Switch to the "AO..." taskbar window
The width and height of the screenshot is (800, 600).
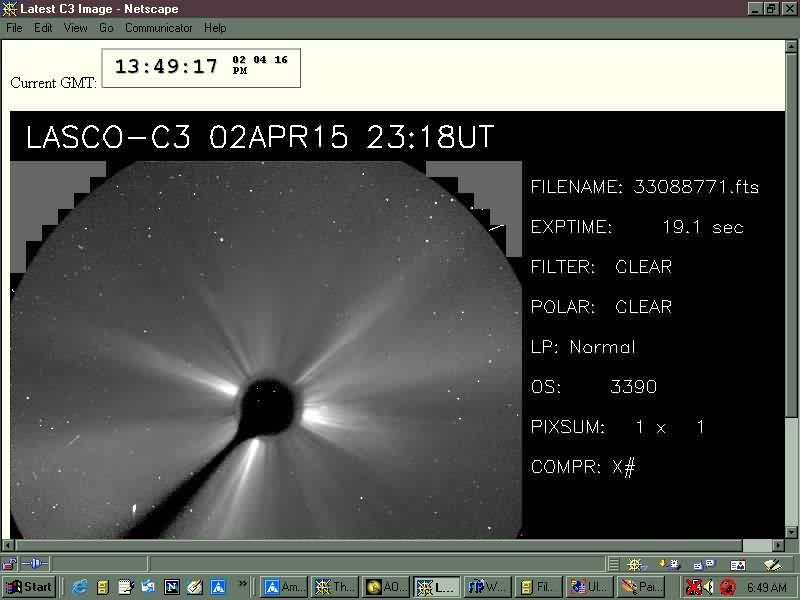click(387, 587)
